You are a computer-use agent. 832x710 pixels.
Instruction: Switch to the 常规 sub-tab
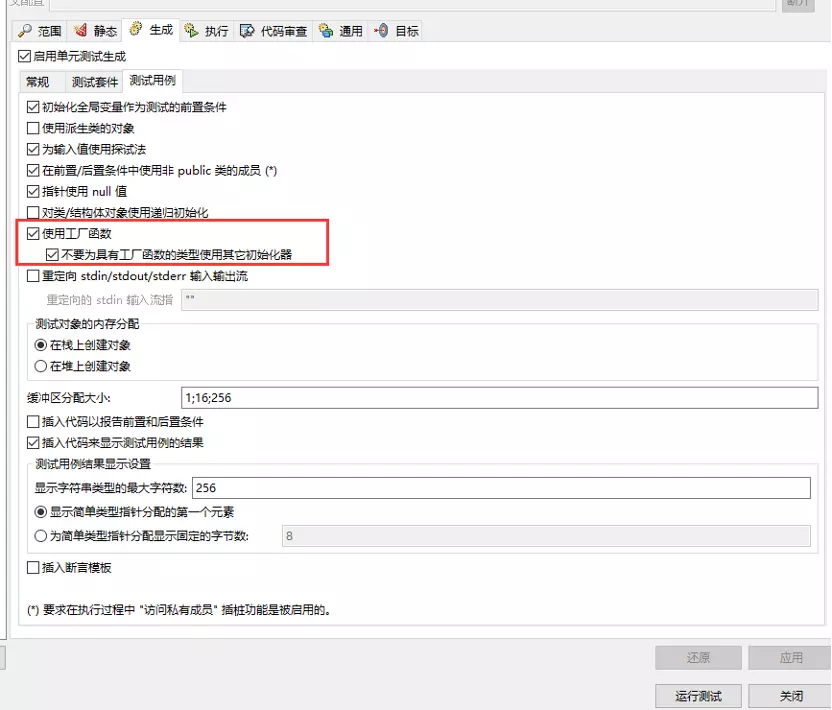pos(38,82)
